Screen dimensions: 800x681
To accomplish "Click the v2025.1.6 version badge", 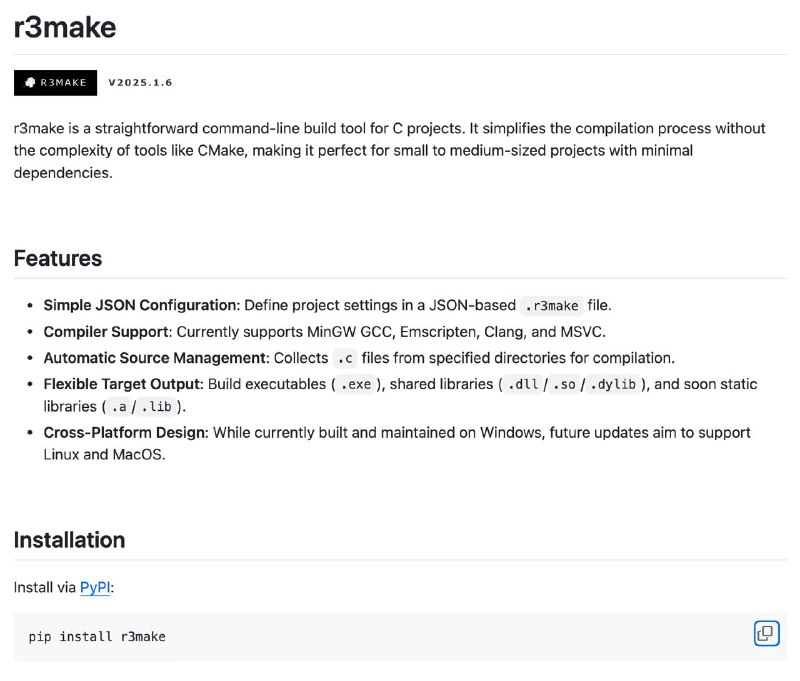I will pyautogui.click(x=140, y=83).
